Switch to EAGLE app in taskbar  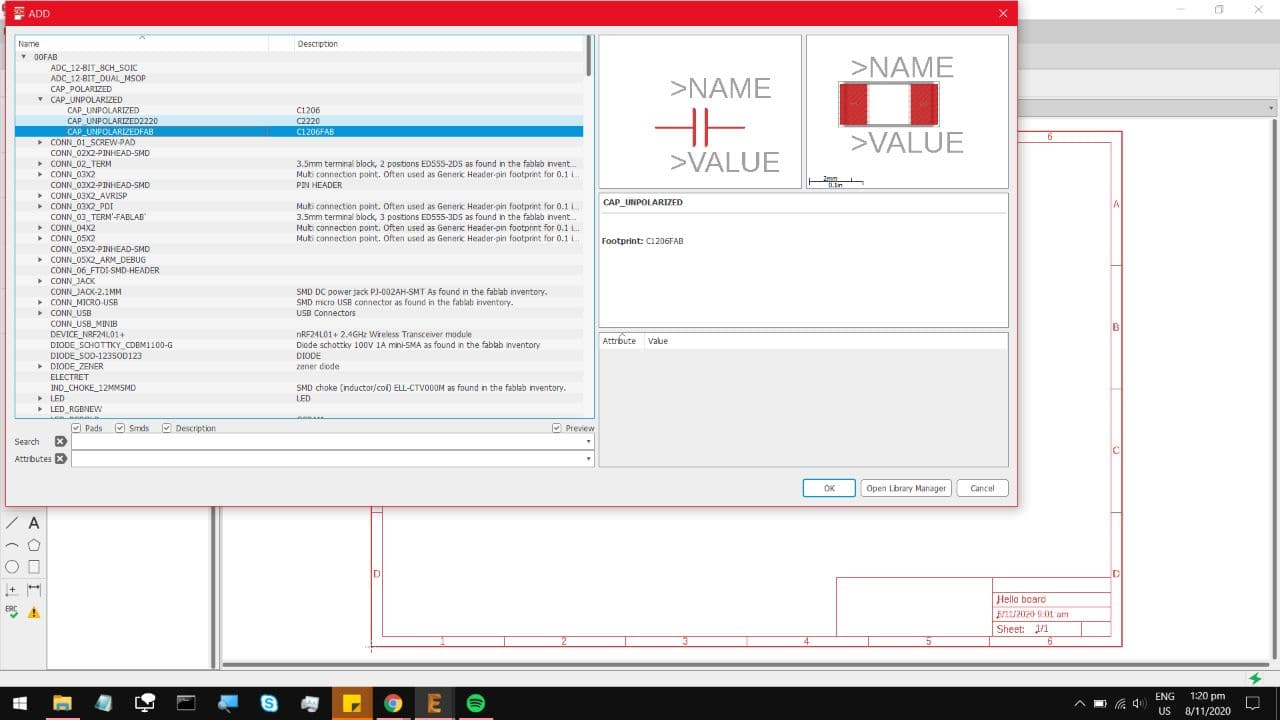coord(434,703)
